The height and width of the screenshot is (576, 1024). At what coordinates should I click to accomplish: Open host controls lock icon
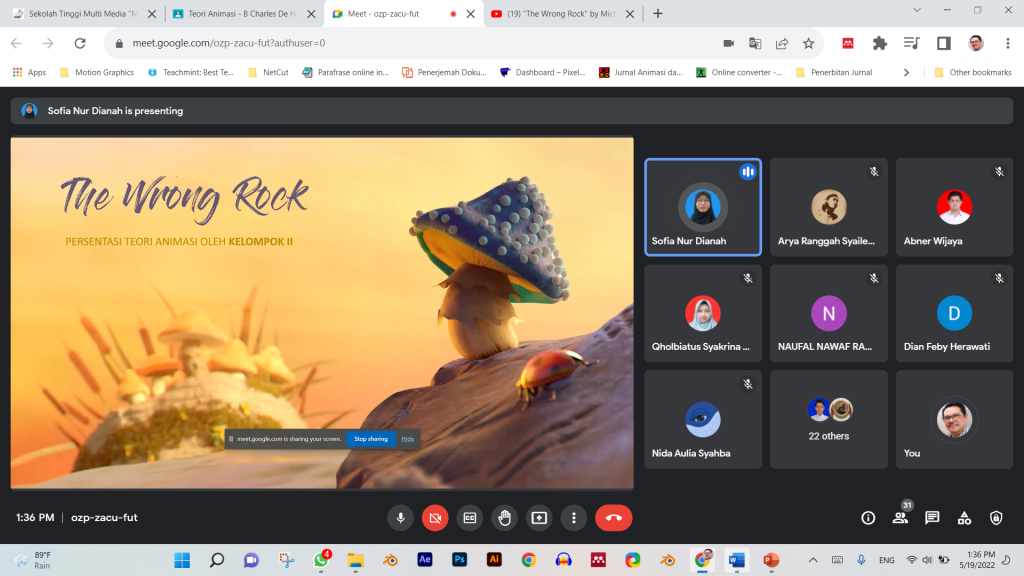(996, 517)
